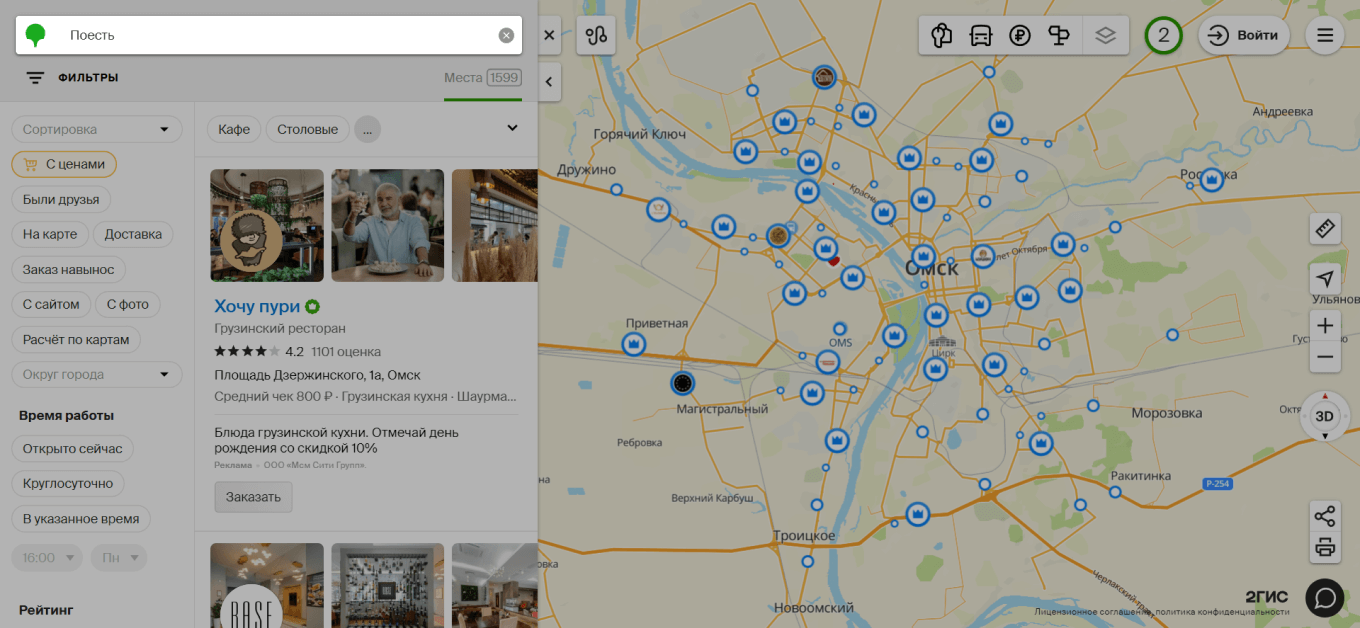Toggle the "Доставка" filter chip
The image size is (1360, 628).
click(x=133, y=234)
